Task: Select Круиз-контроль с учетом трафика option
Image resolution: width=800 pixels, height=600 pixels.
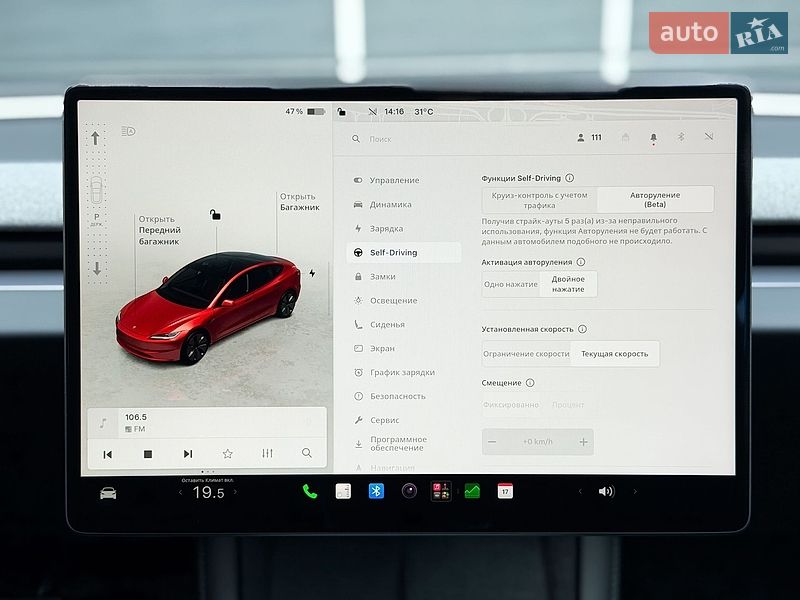Action: pyautogui.click(x=539, y=200)
